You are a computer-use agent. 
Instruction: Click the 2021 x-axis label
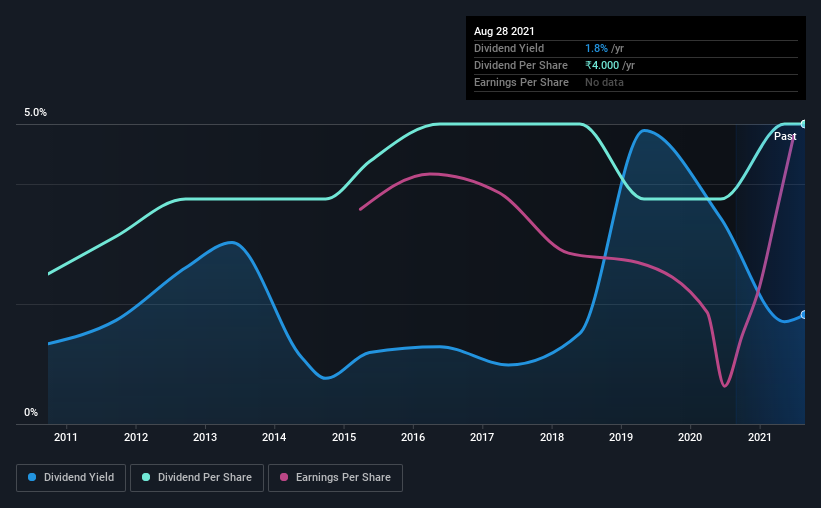point(760,437)
